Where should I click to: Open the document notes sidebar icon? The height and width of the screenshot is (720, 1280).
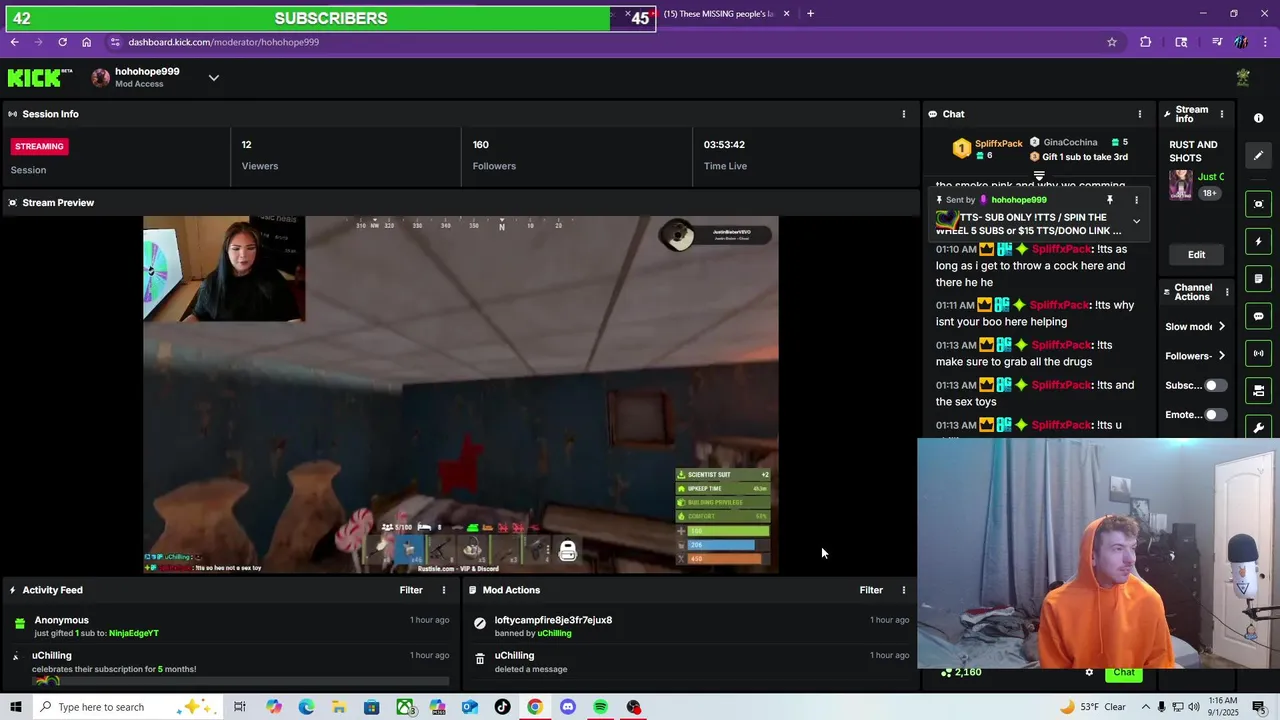click(1258, 279)
